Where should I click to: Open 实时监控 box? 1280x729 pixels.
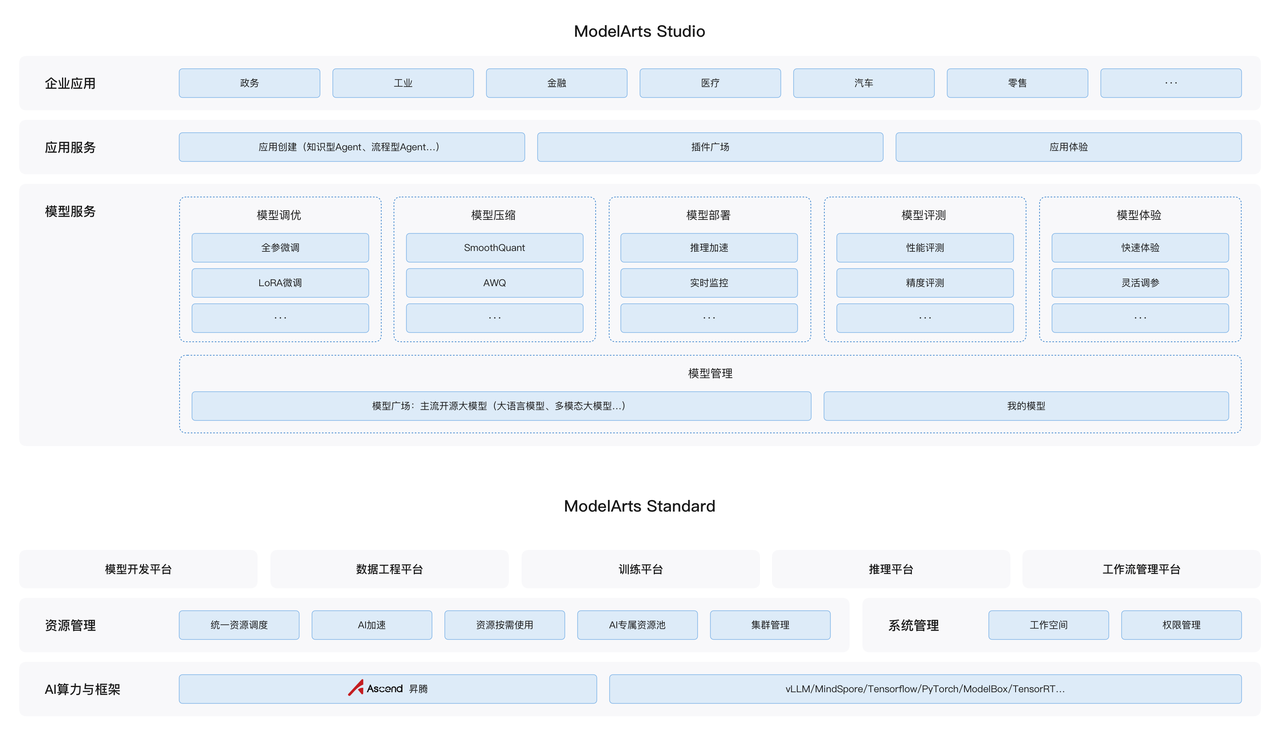click(x=709, y=283)
